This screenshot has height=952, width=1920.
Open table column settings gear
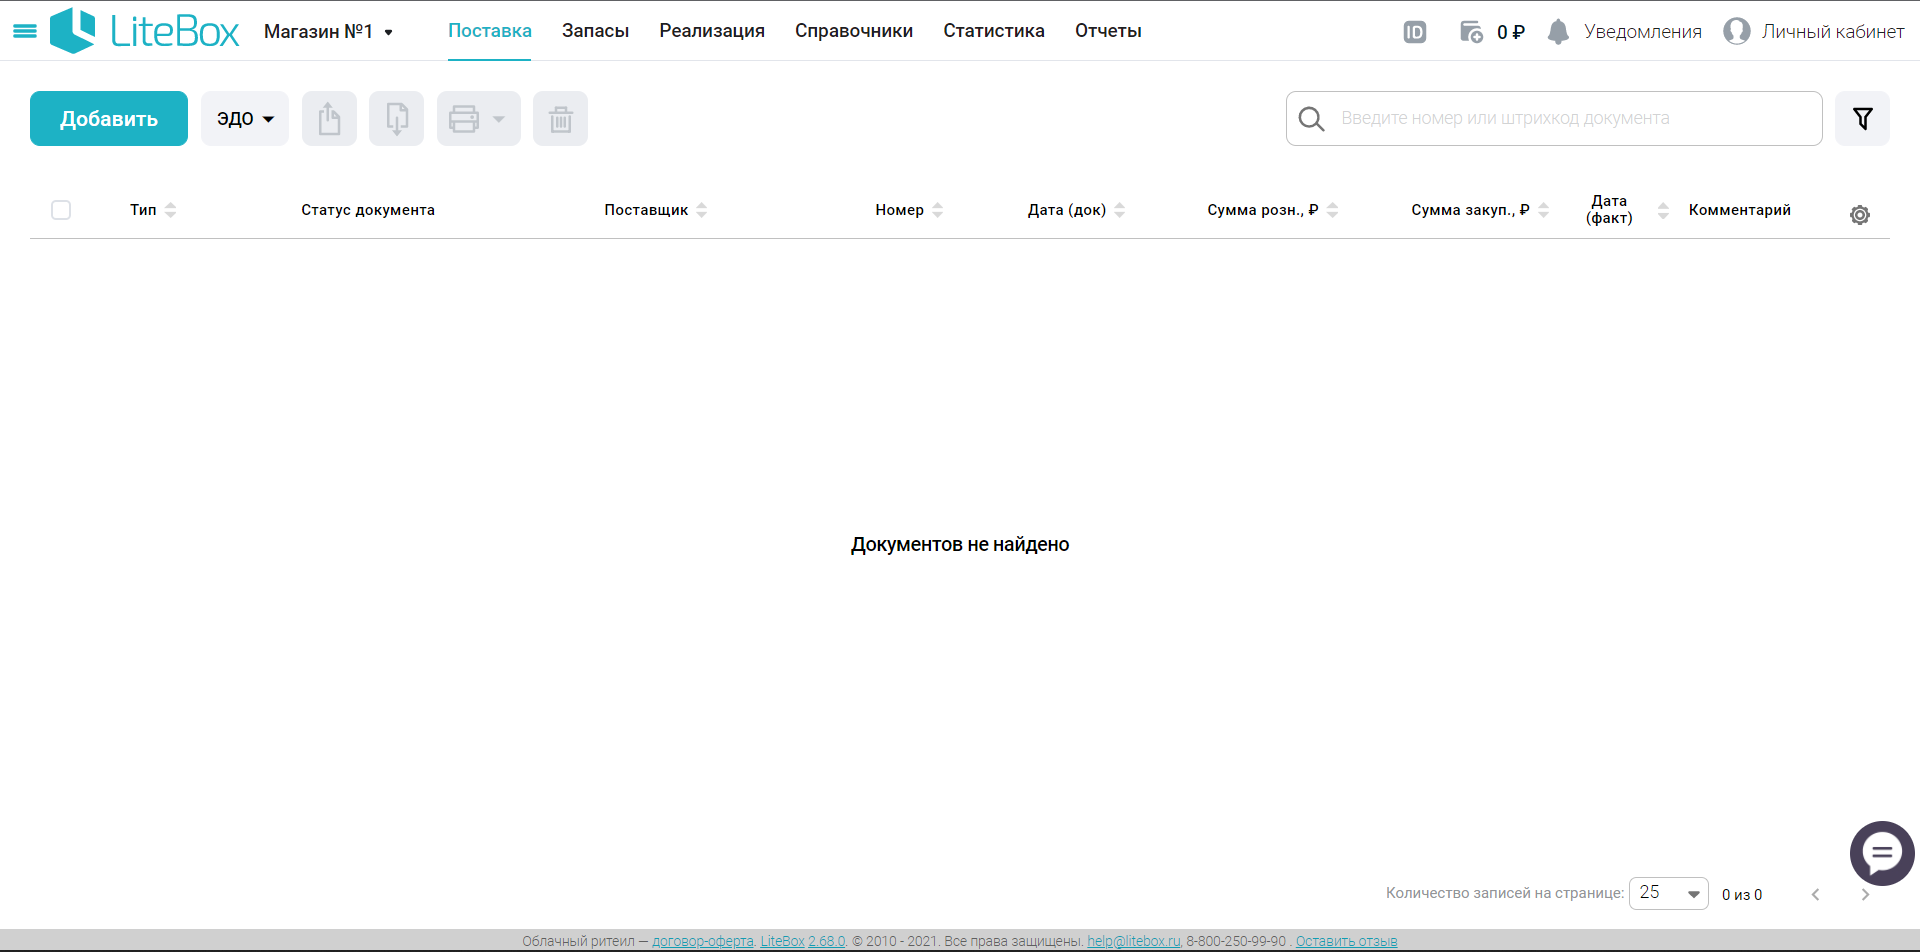(1860, 215)
